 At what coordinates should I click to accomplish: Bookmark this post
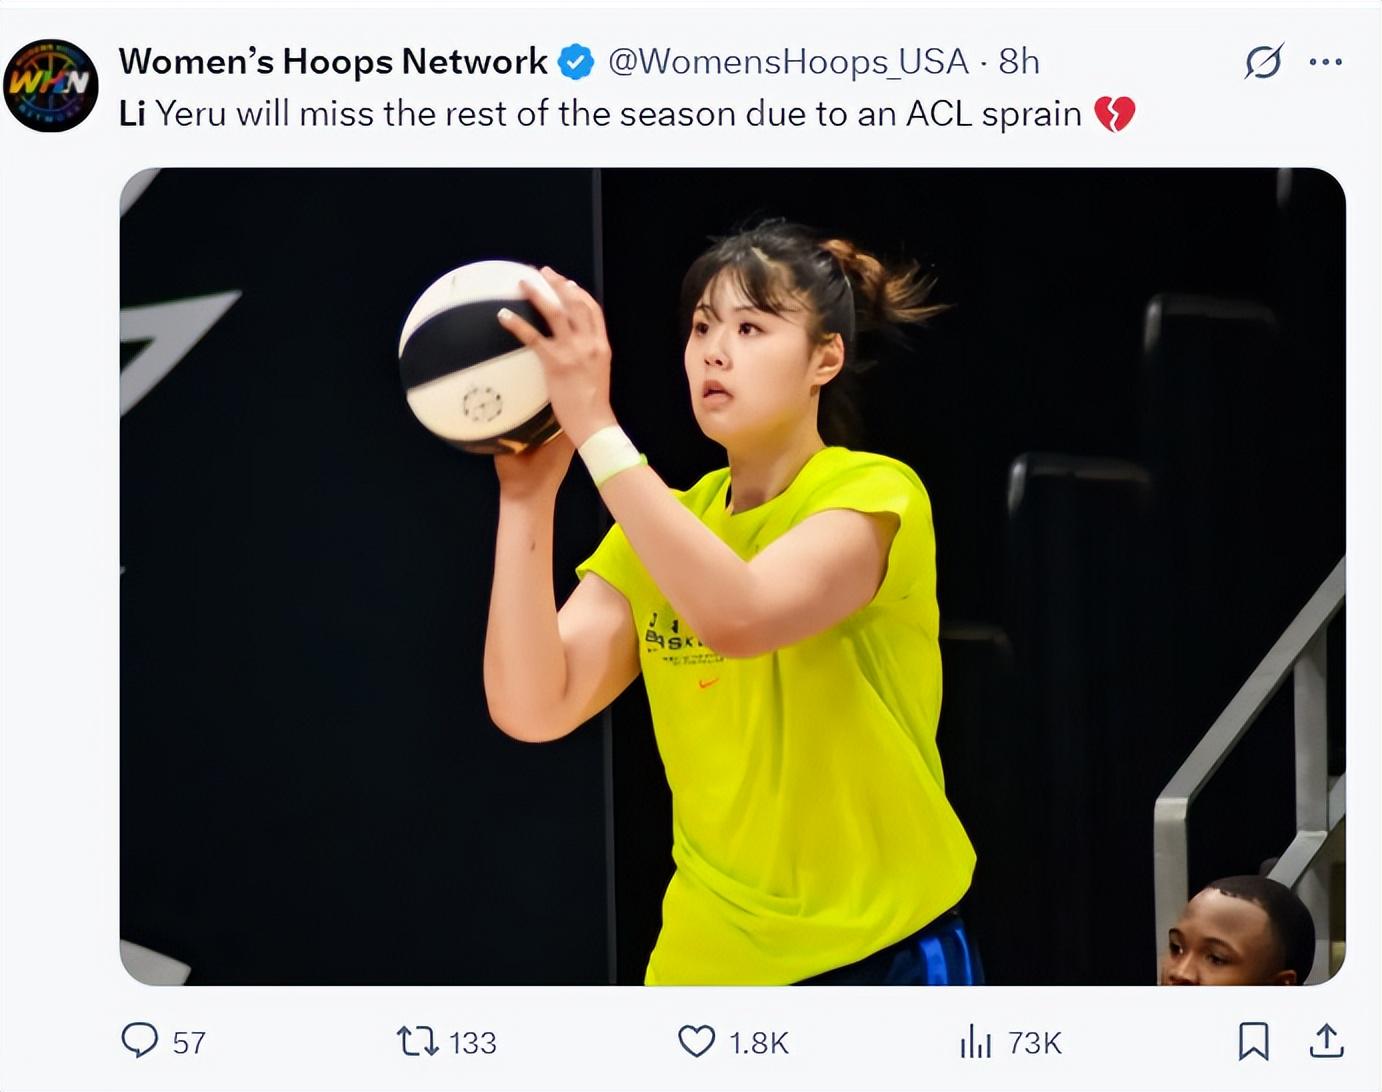[1253, 1041]
